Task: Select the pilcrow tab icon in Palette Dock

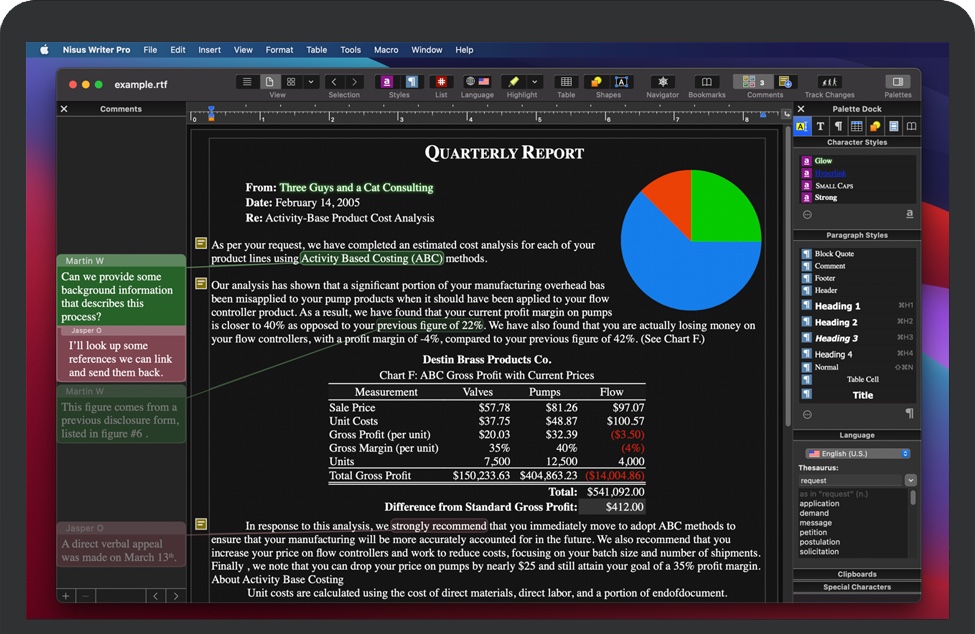Action: pyautogui.click(x=838, y=127)
